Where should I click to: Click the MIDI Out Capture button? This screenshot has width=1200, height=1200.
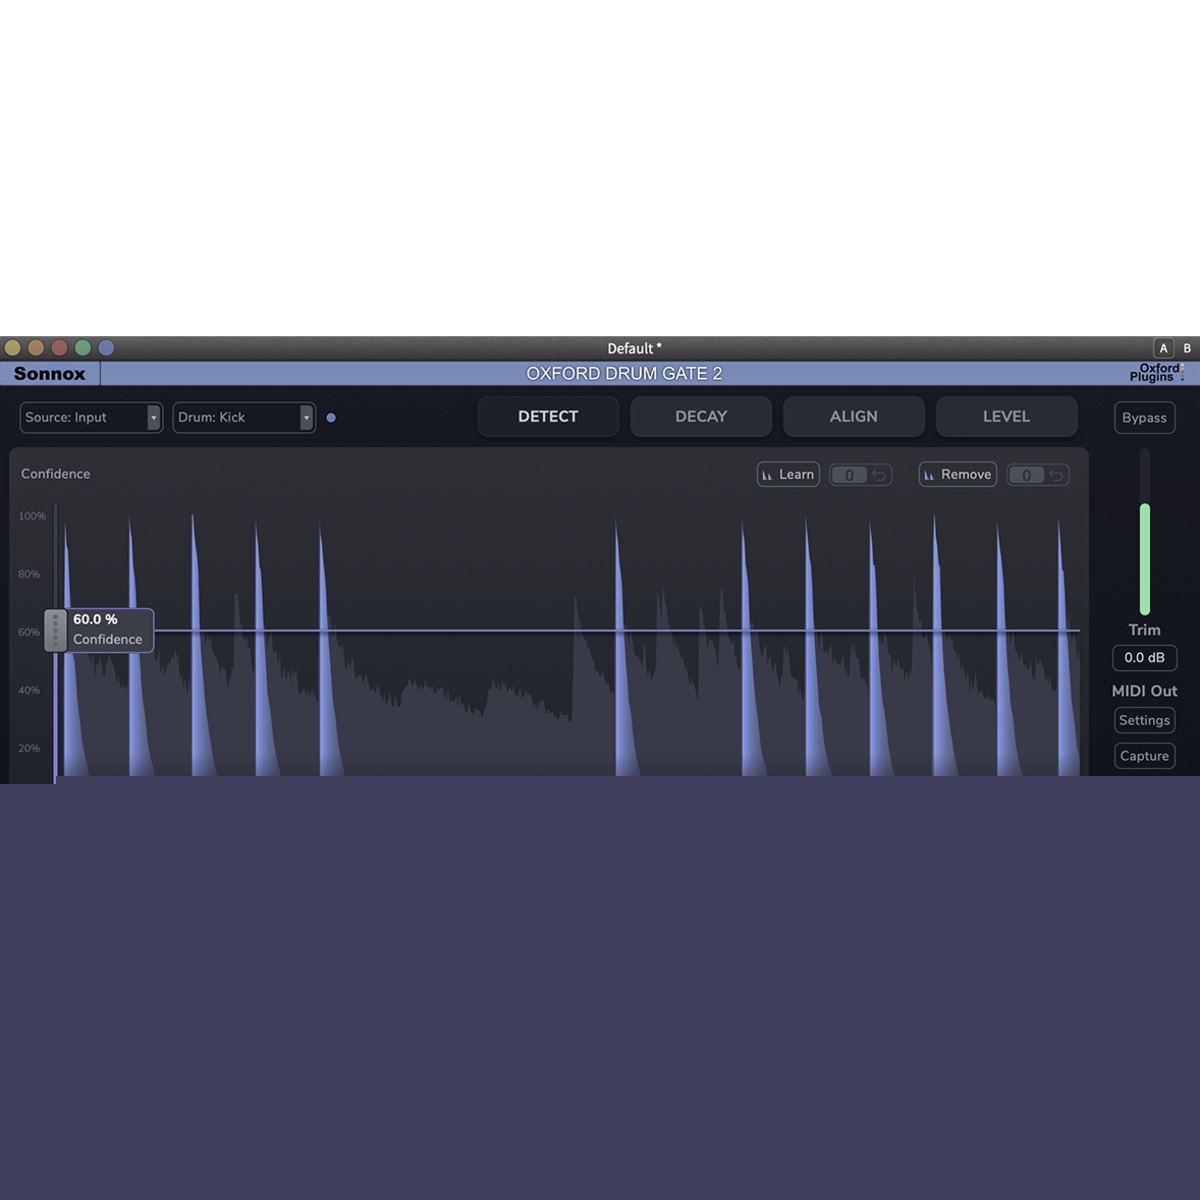coord(1144,756)
